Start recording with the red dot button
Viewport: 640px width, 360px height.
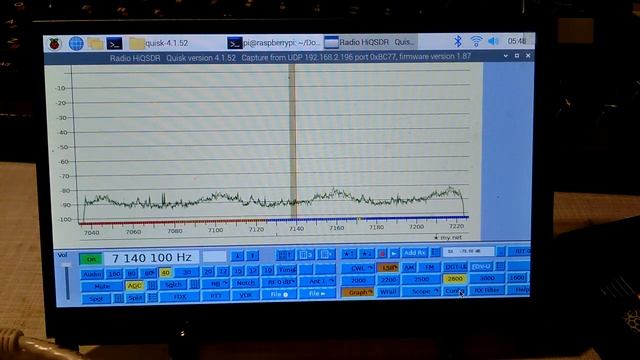pyautogui.click(x=382, y=254)
